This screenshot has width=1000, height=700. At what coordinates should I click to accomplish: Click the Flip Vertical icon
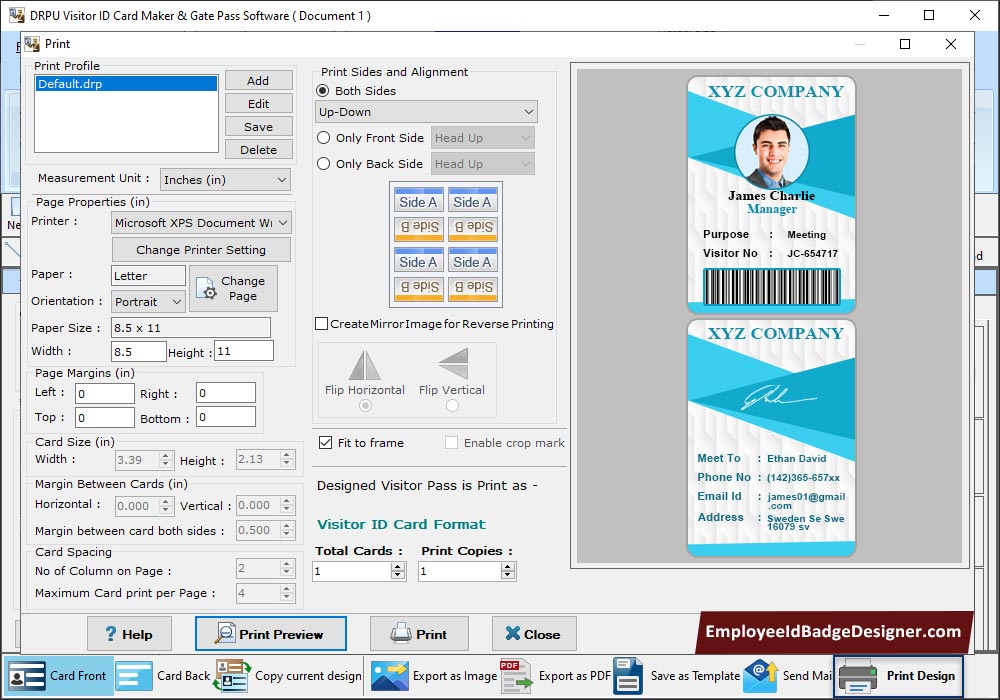point(453,363)
